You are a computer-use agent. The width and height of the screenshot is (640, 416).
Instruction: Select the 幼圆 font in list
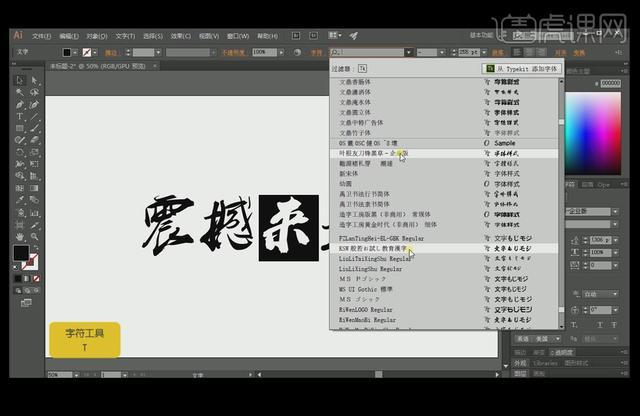coord(346,184)
